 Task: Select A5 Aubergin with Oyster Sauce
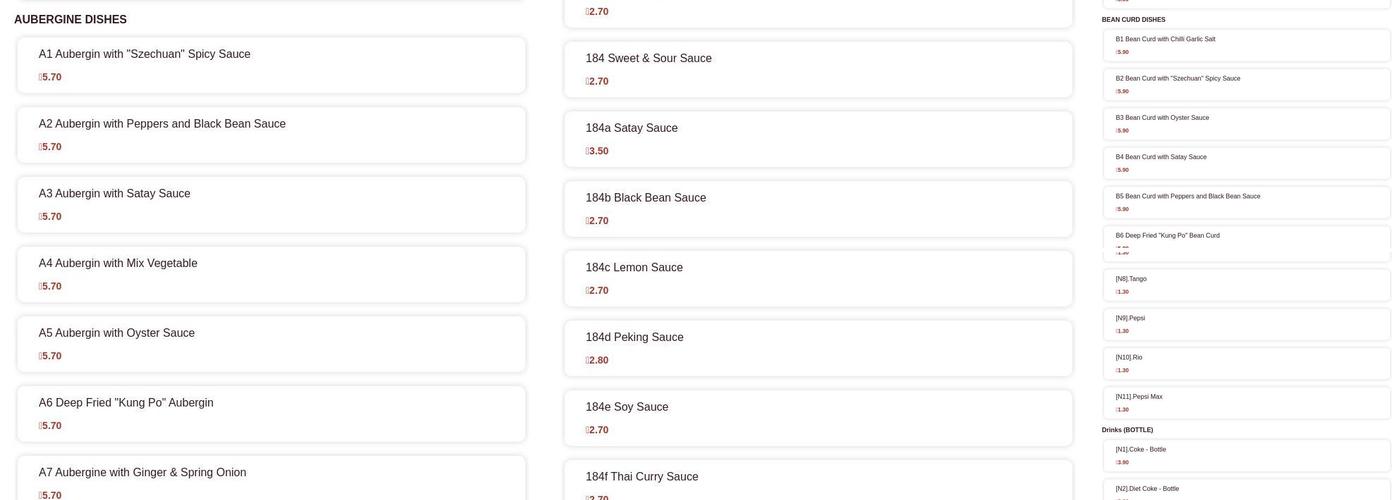[271, 344]
